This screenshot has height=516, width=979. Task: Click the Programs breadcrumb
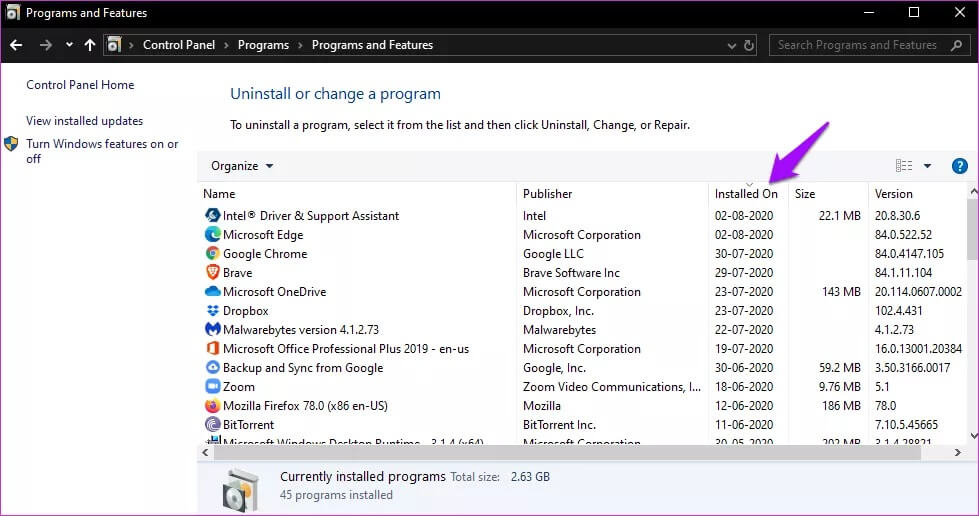pos(263,45)
